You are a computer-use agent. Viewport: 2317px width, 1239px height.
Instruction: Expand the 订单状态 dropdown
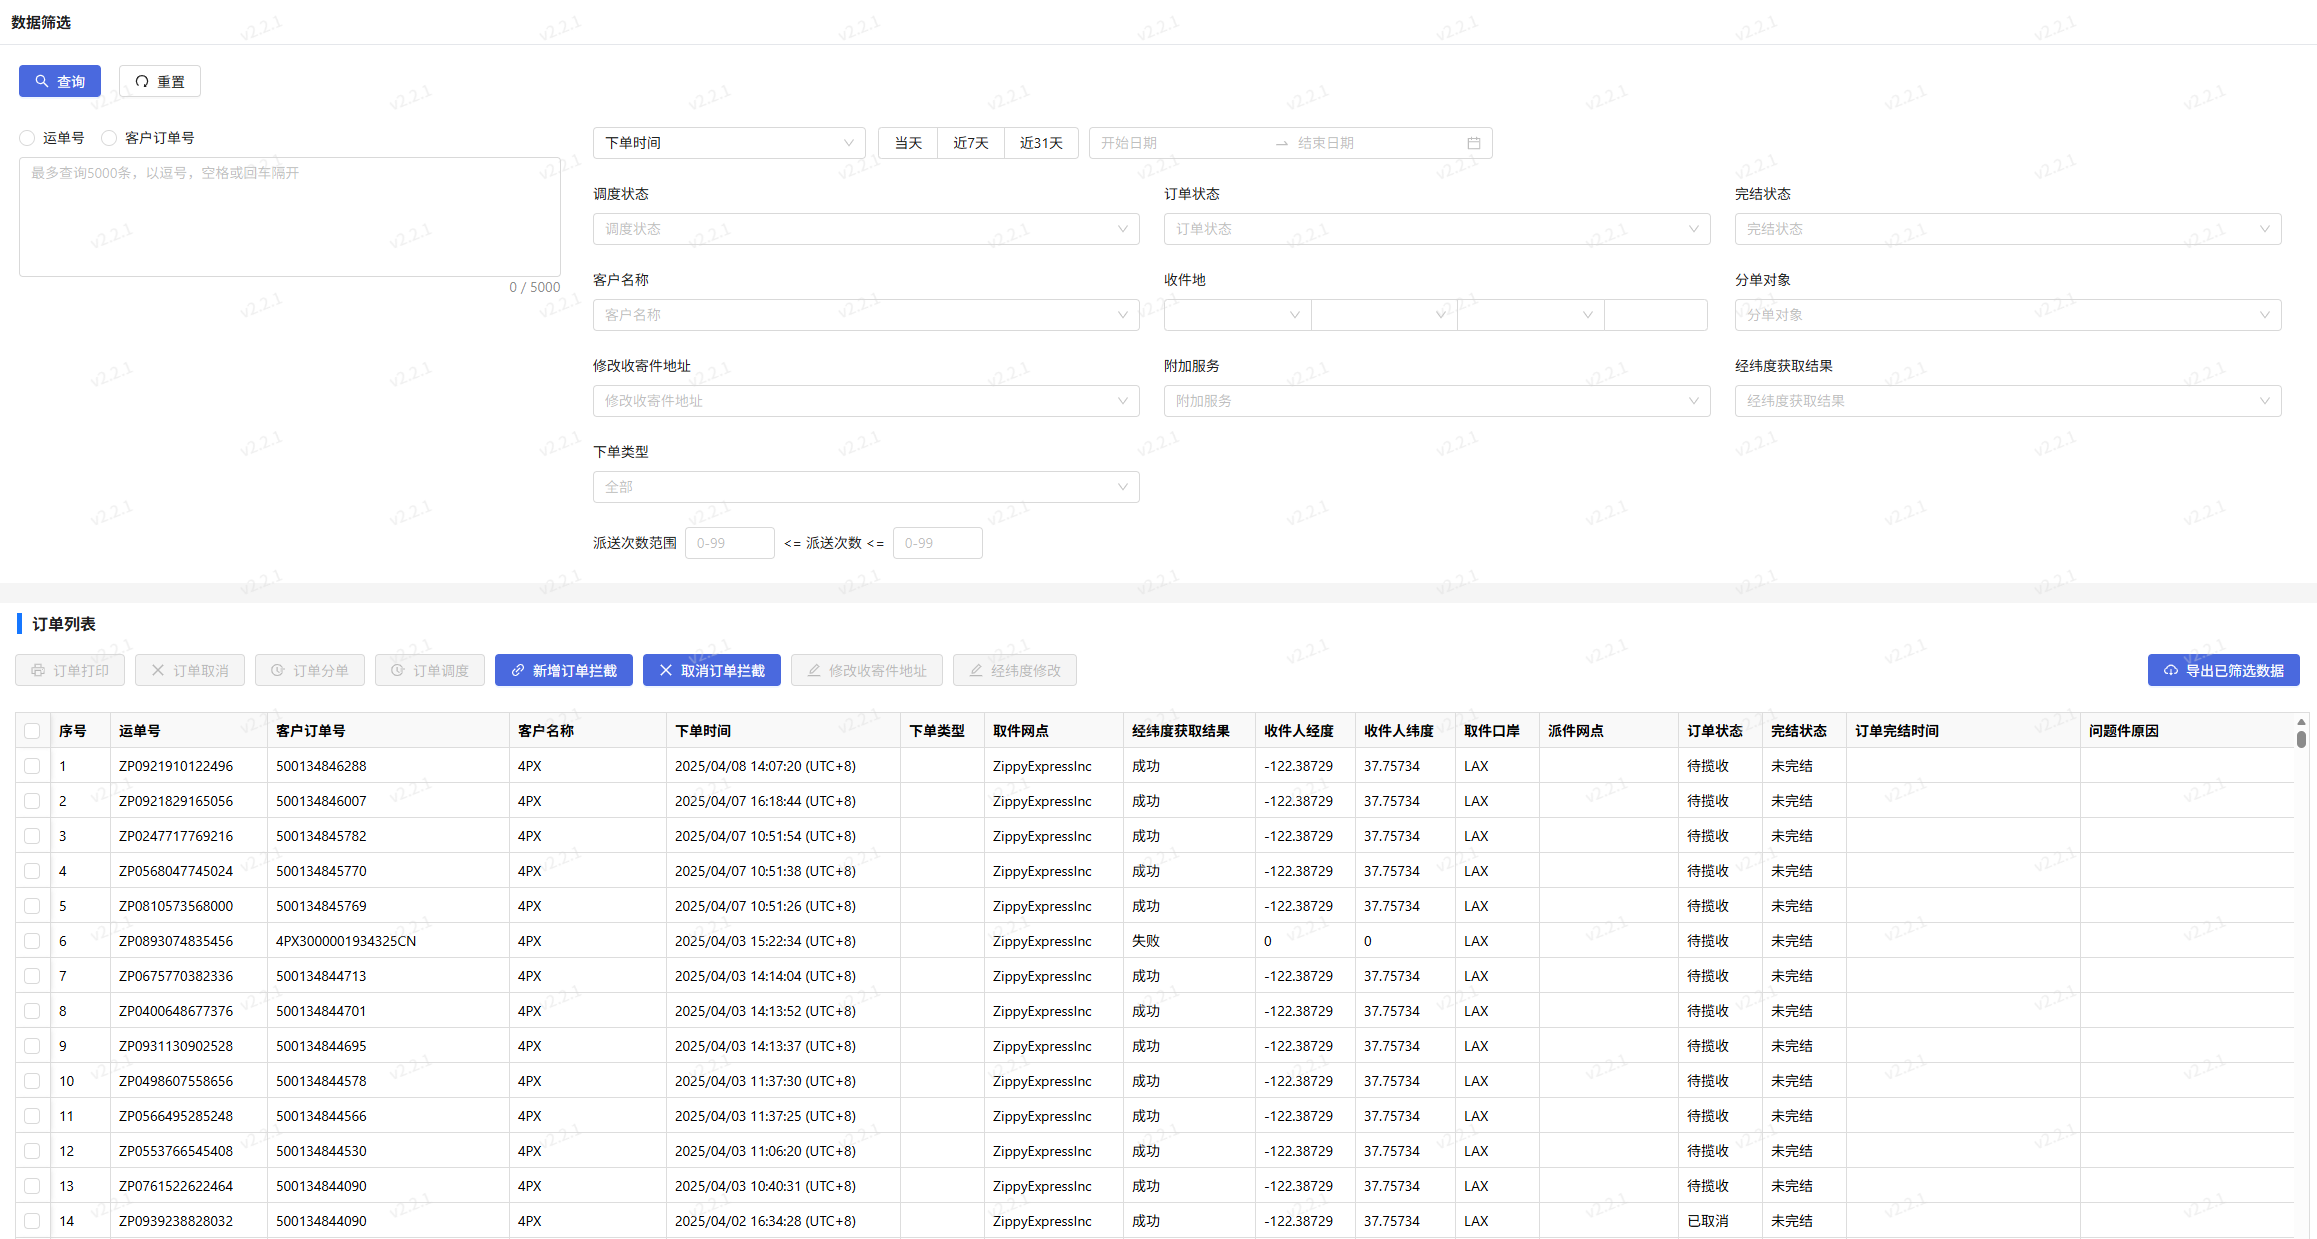click(1436, 229)
